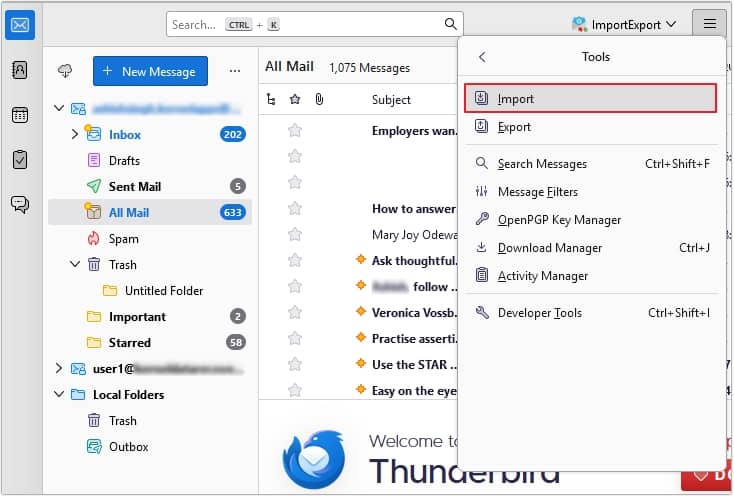Open message "Employers wan..."
Screen dimensions: 734x497
coord(414,131)
